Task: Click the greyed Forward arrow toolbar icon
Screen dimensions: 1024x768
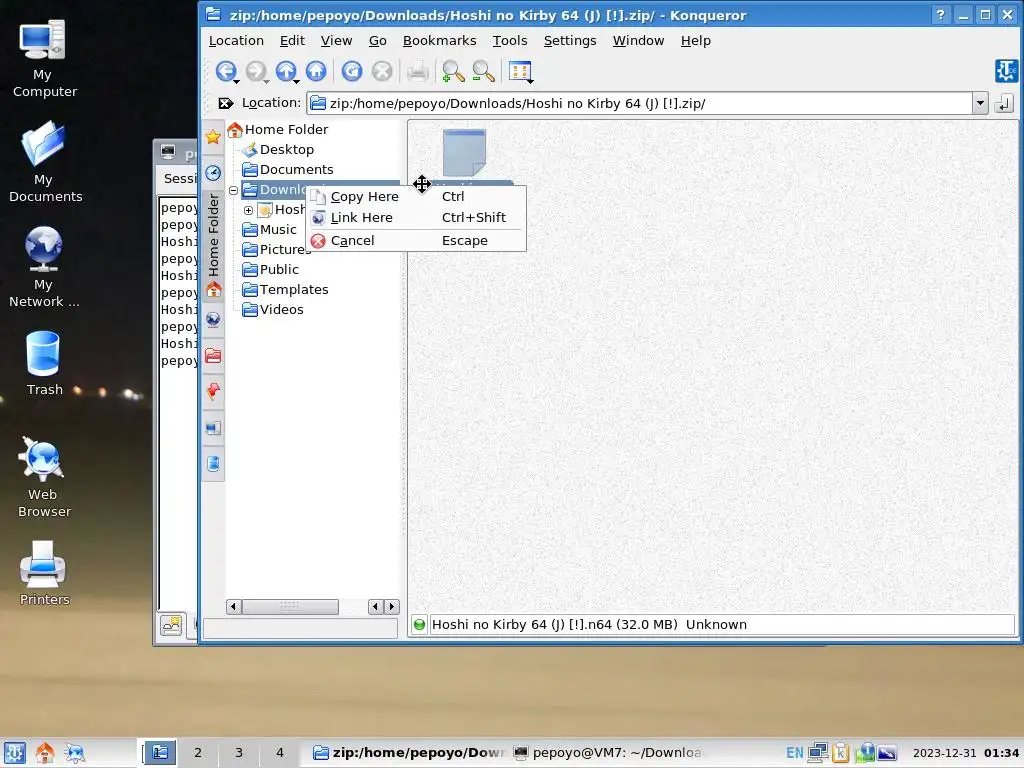Action: pos(256,71)
